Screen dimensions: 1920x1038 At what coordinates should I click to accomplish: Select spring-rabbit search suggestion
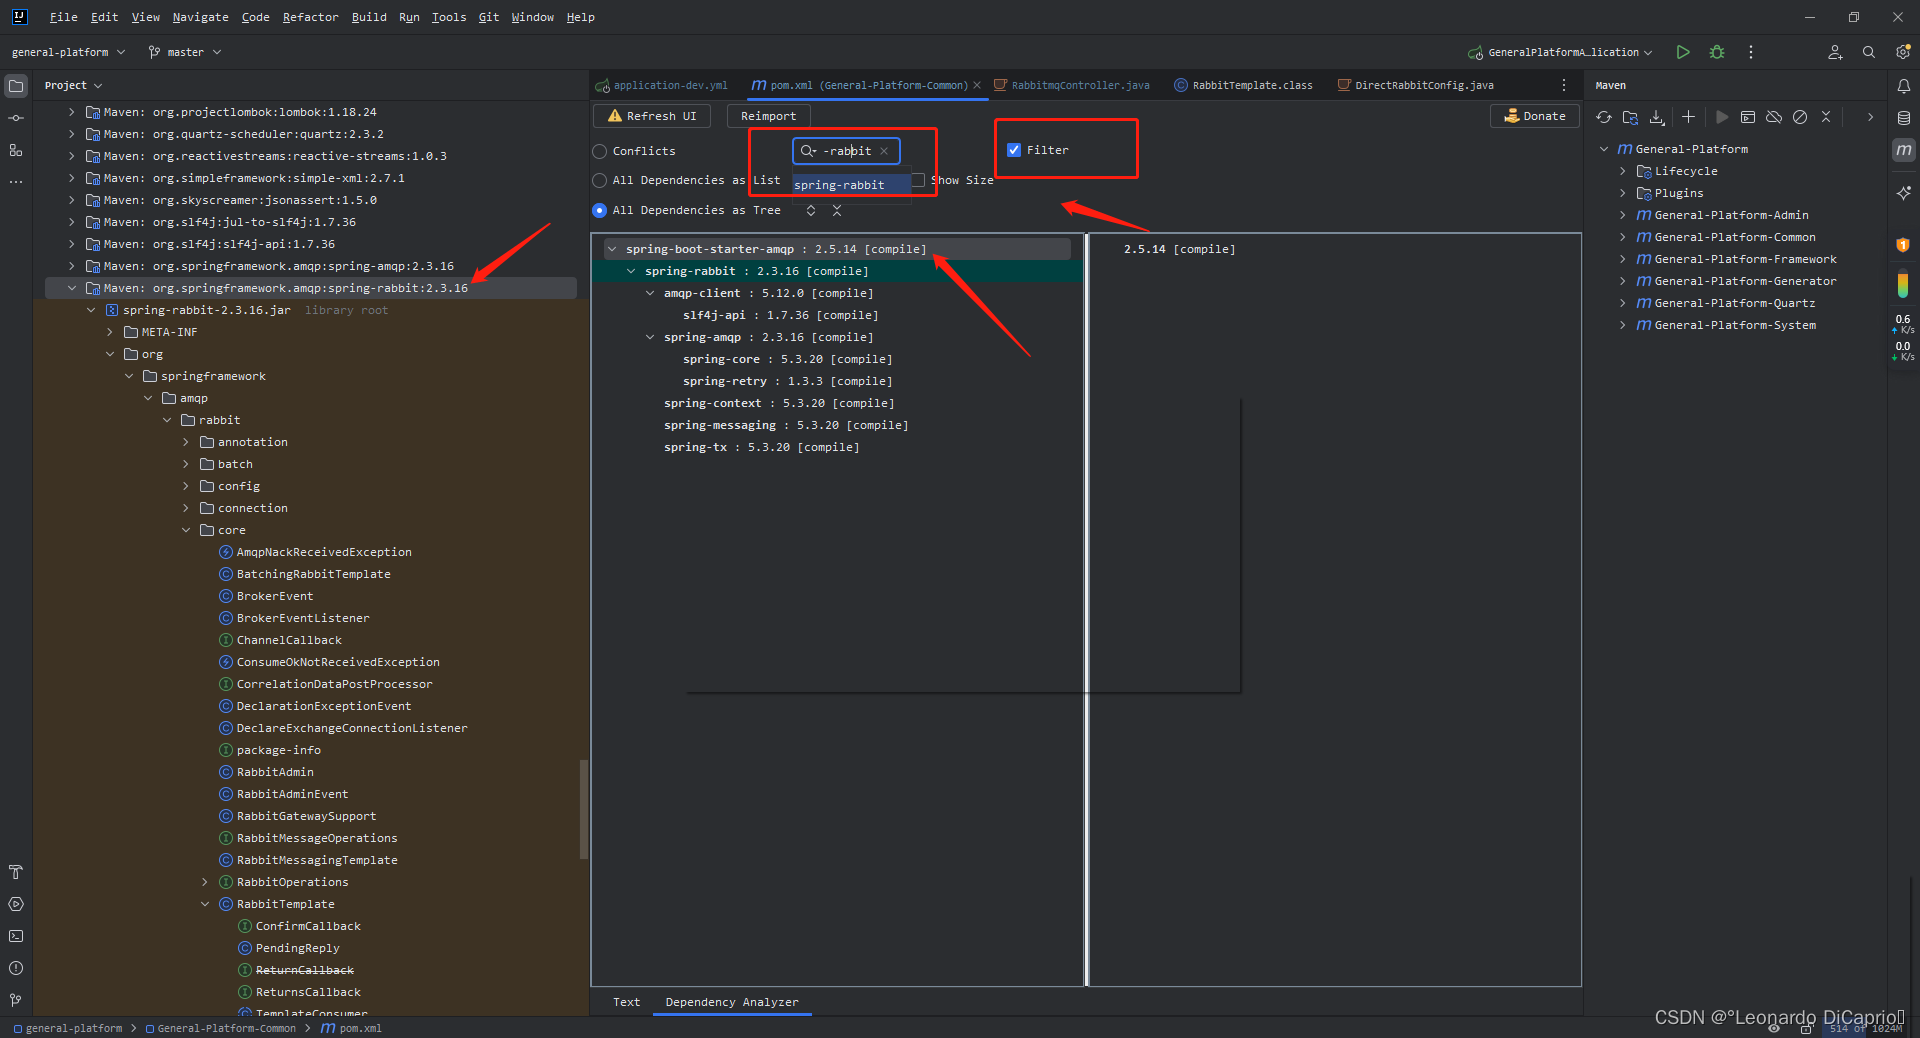point(851,185)
